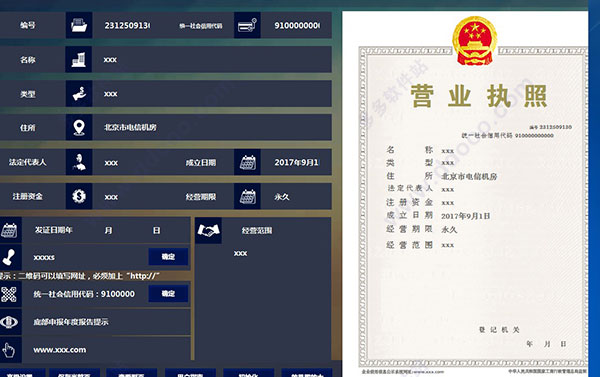Click the pointing hand icon beside www.xxx.com
This screenshot has height=377, width=600.
(x=9, y=350)
